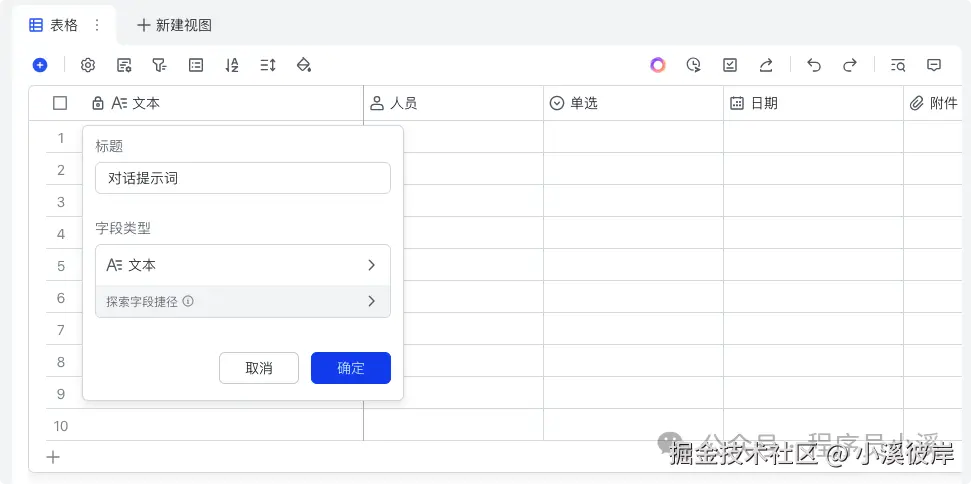Click the 附件 column header

pyautogui.click(x=933, y=103)
